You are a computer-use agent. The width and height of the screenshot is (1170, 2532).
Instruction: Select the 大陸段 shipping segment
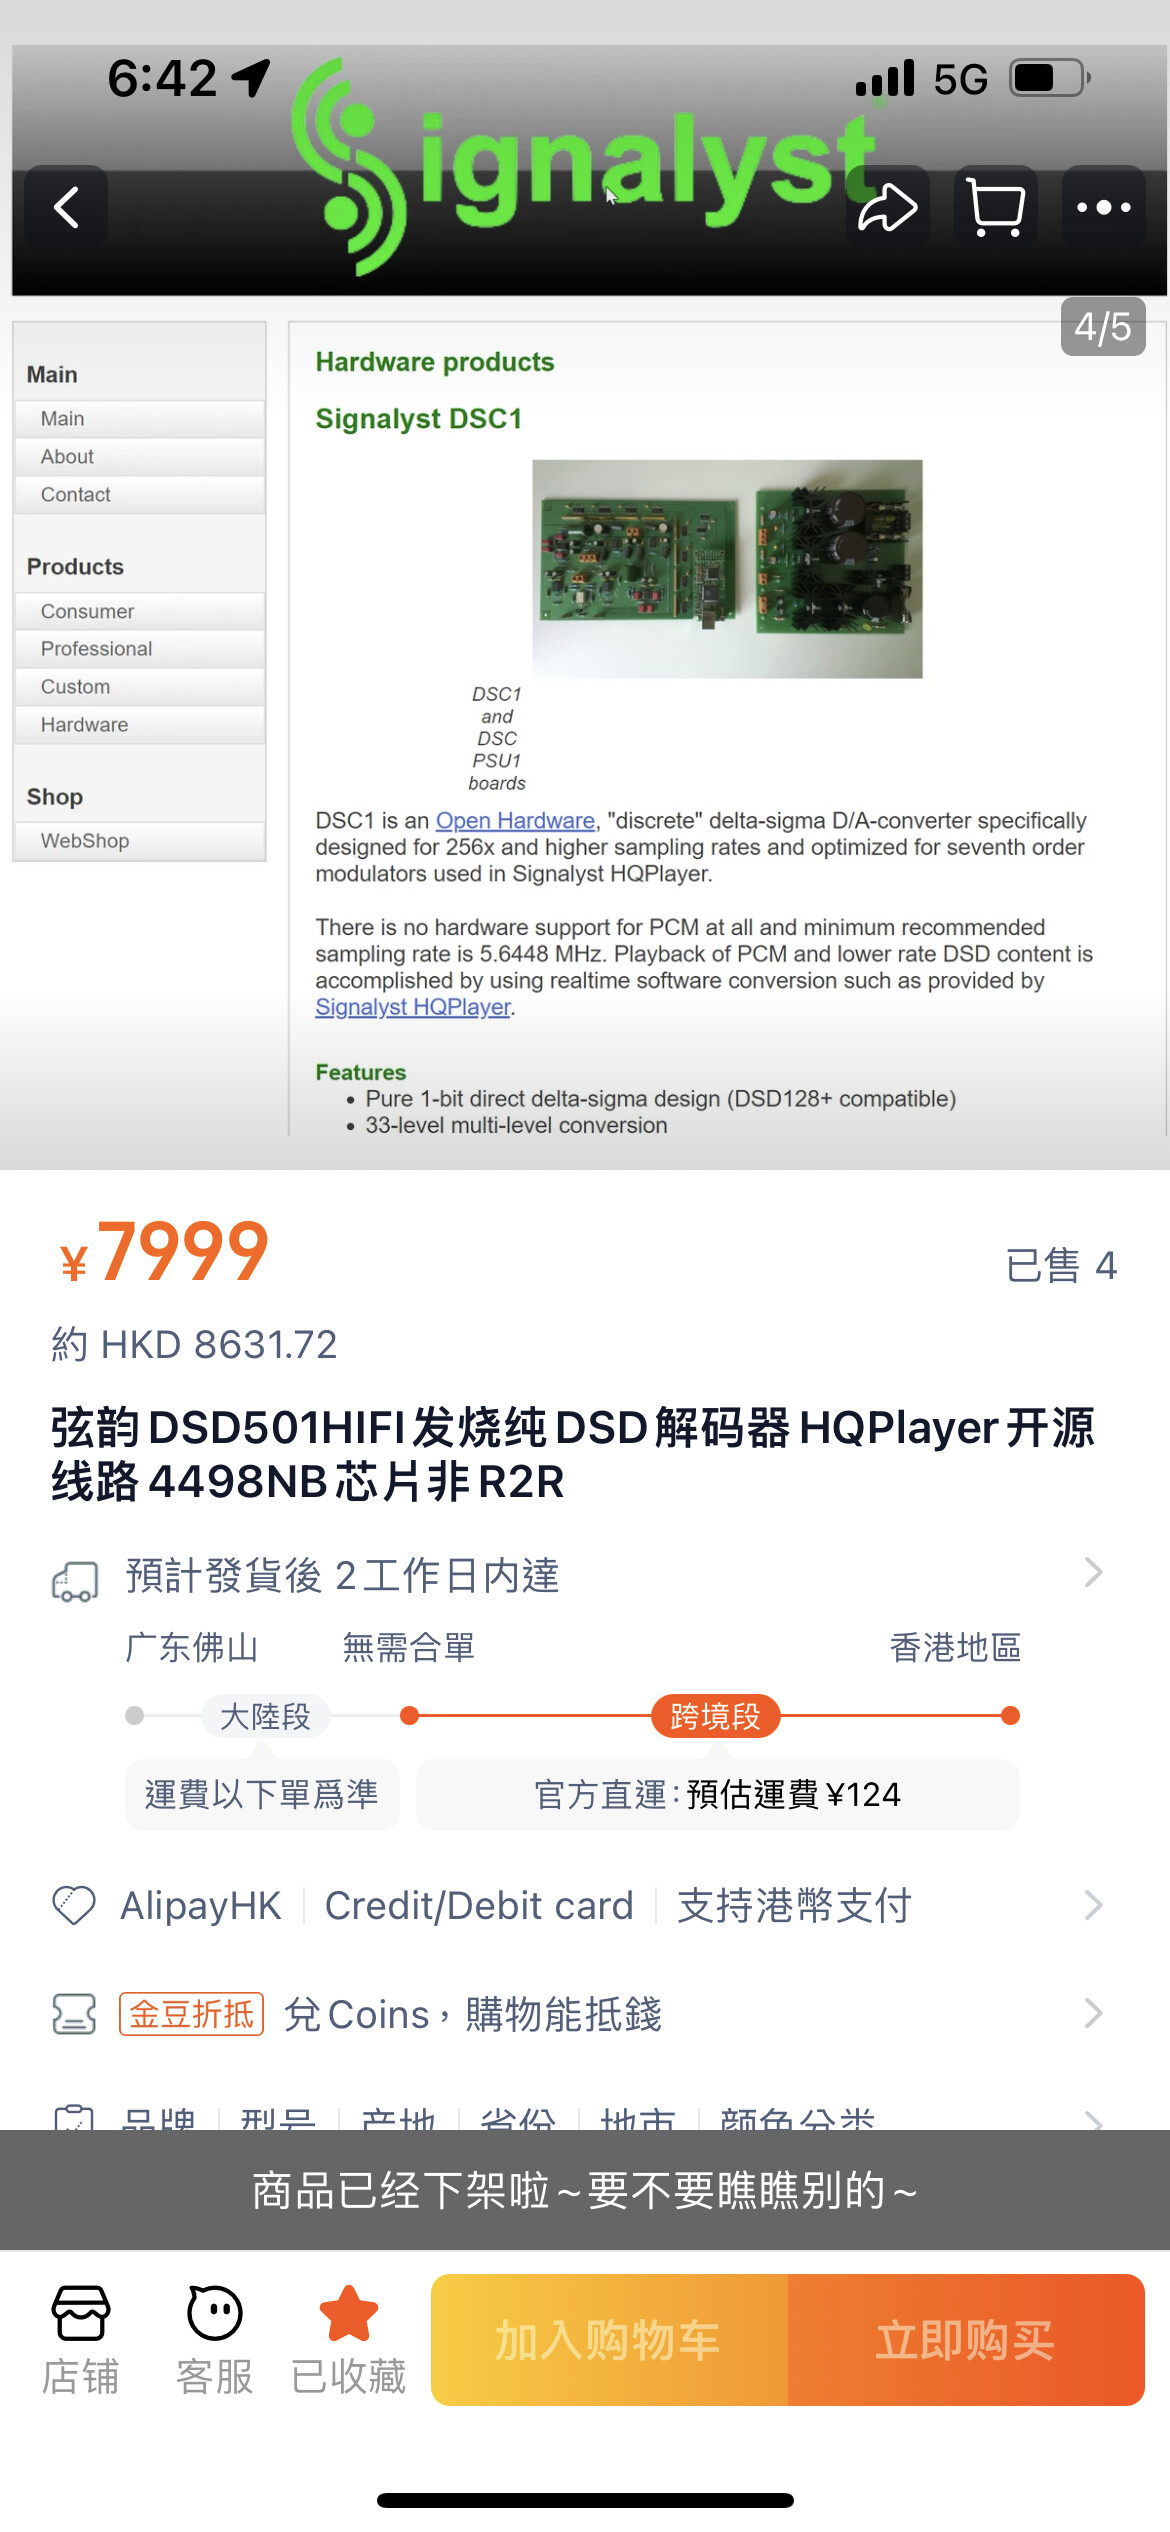coord(265,1716)
